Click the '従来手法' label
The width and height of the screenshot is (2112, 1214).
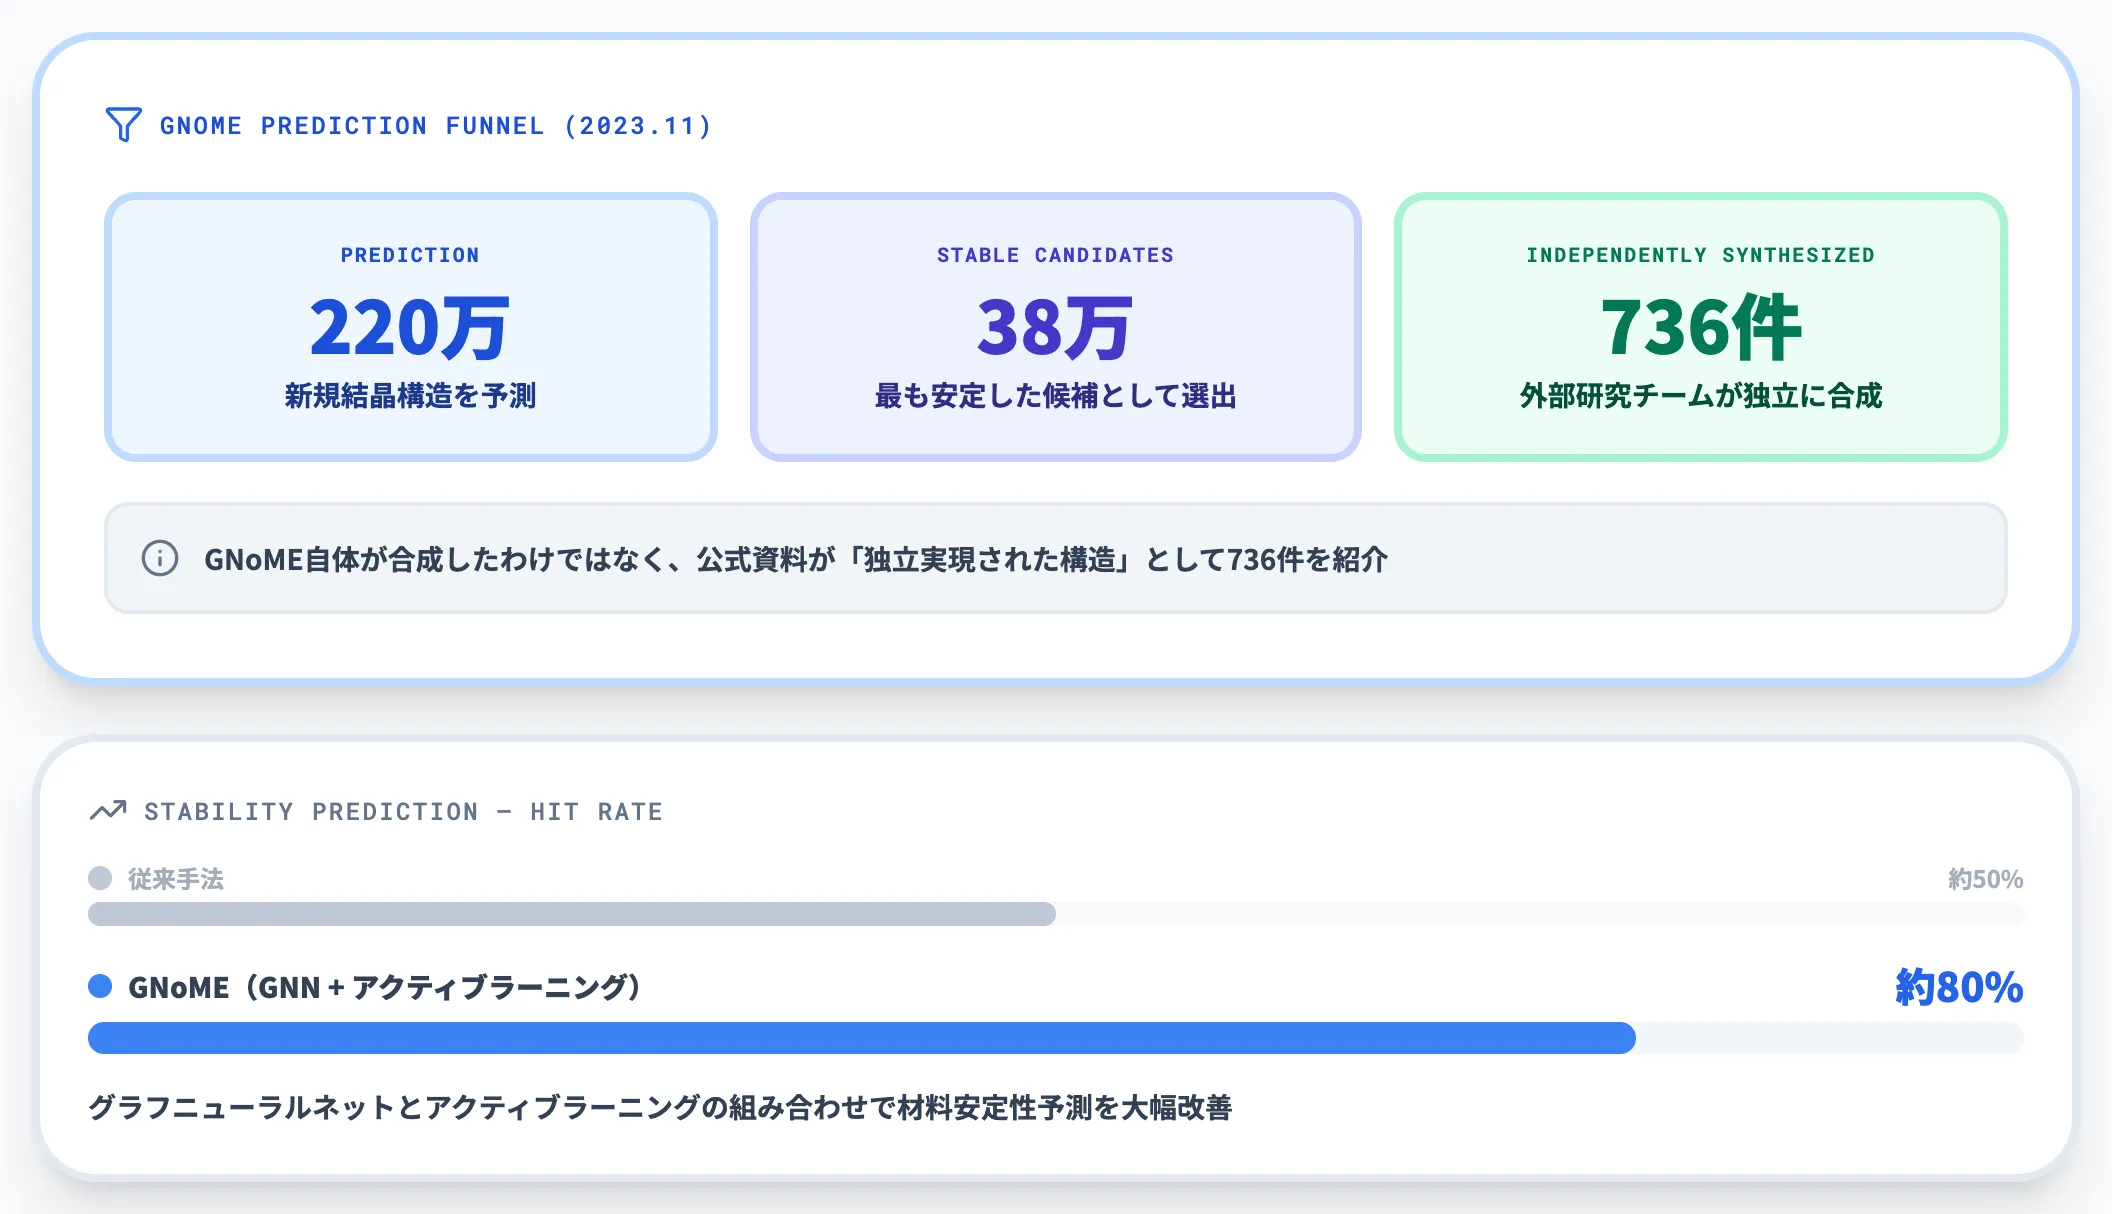[x=176, y=879]
